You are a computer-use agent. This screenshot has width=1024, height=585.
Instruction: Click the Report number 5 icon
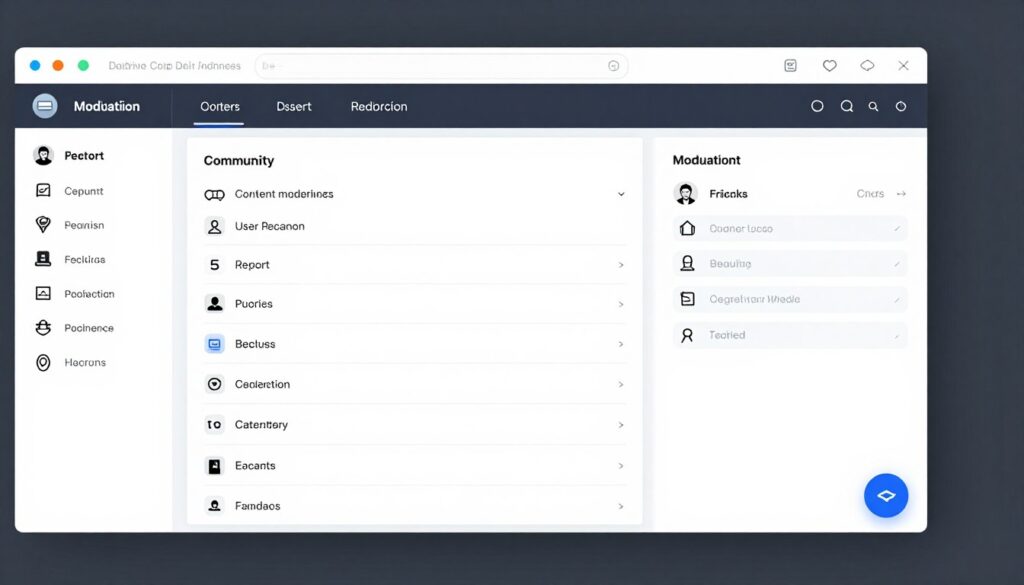point(214,264)
